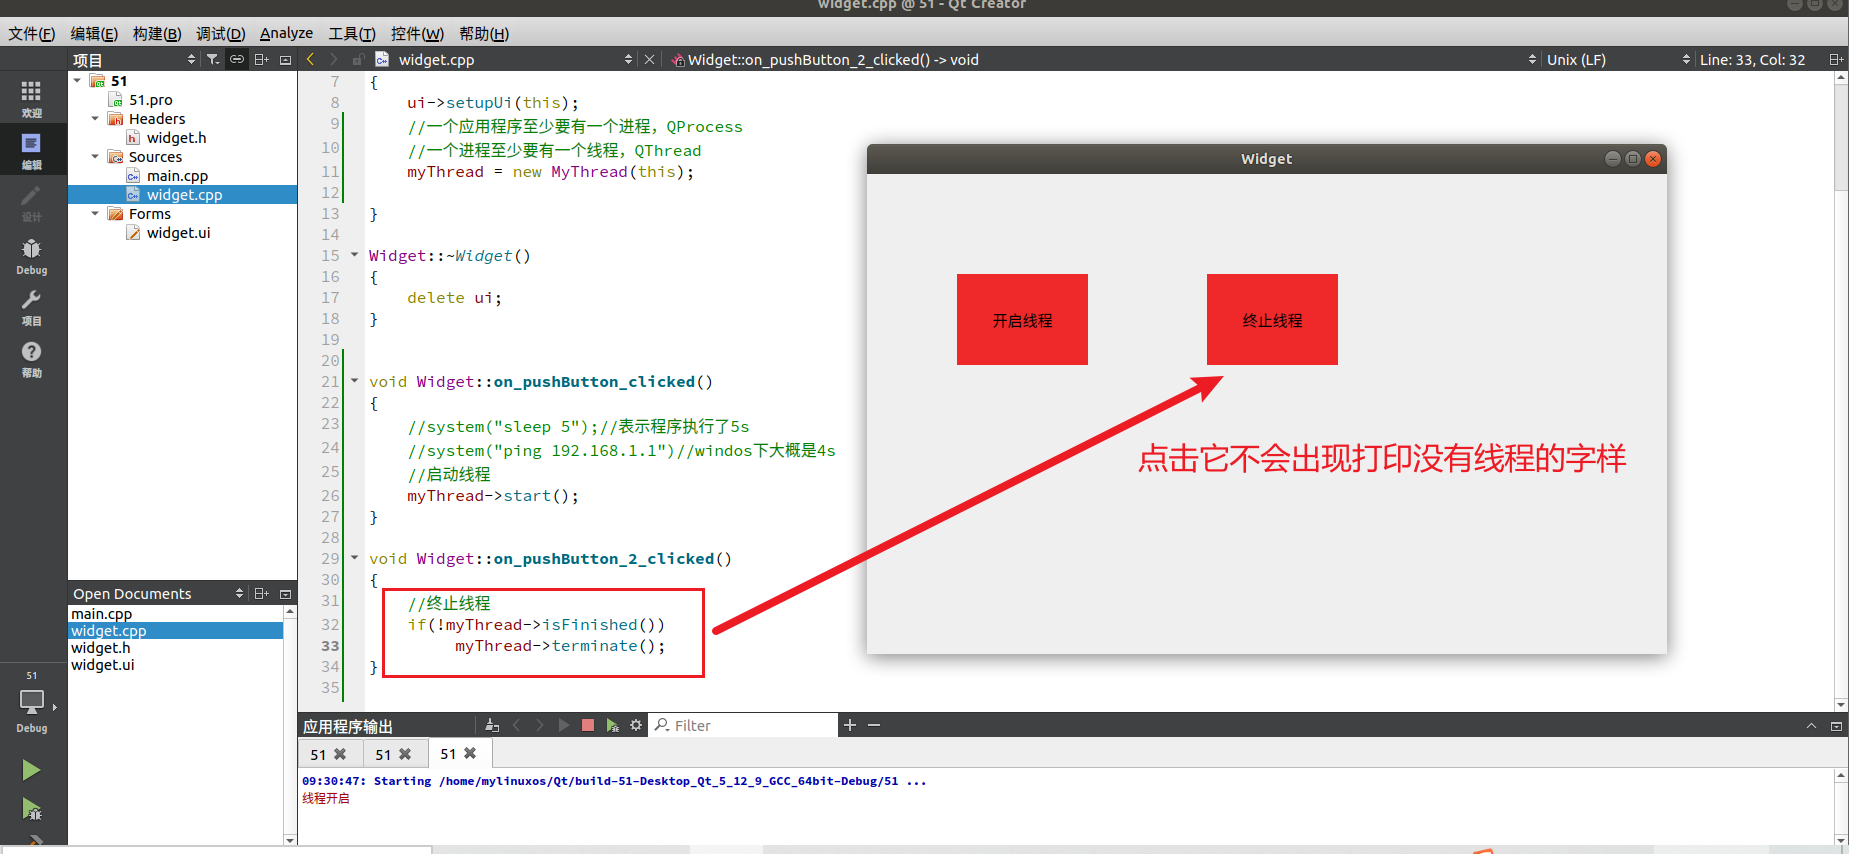Change line ending Unix (LF) dropdown
1849x854 pixels.
click(1618, 60)
